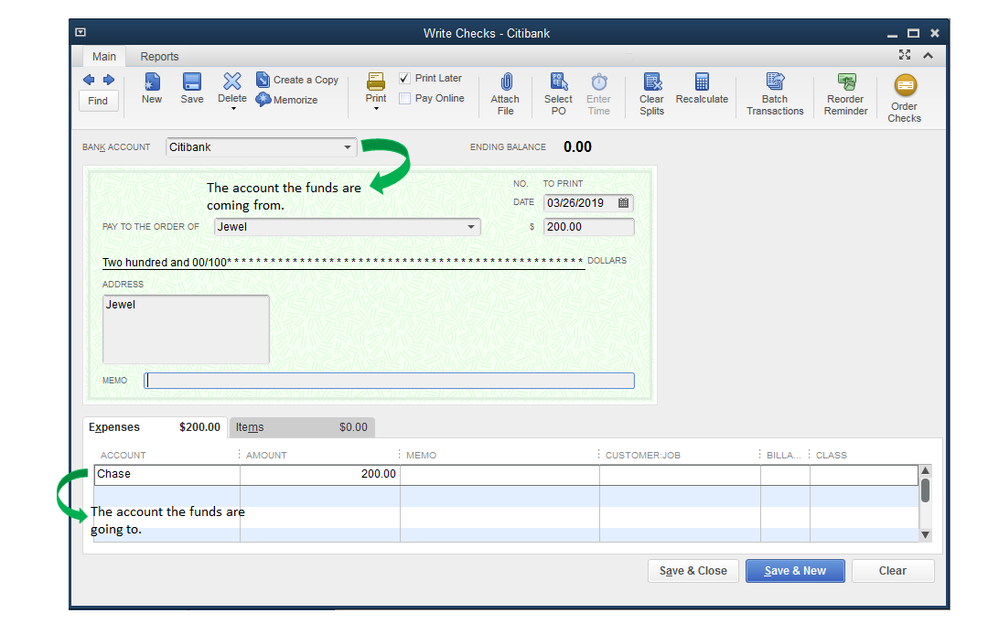Screen dimensions: 999x636
Task: Click the 200.00 amount cell
Action: pyautogui.click(x=320, y=474)
